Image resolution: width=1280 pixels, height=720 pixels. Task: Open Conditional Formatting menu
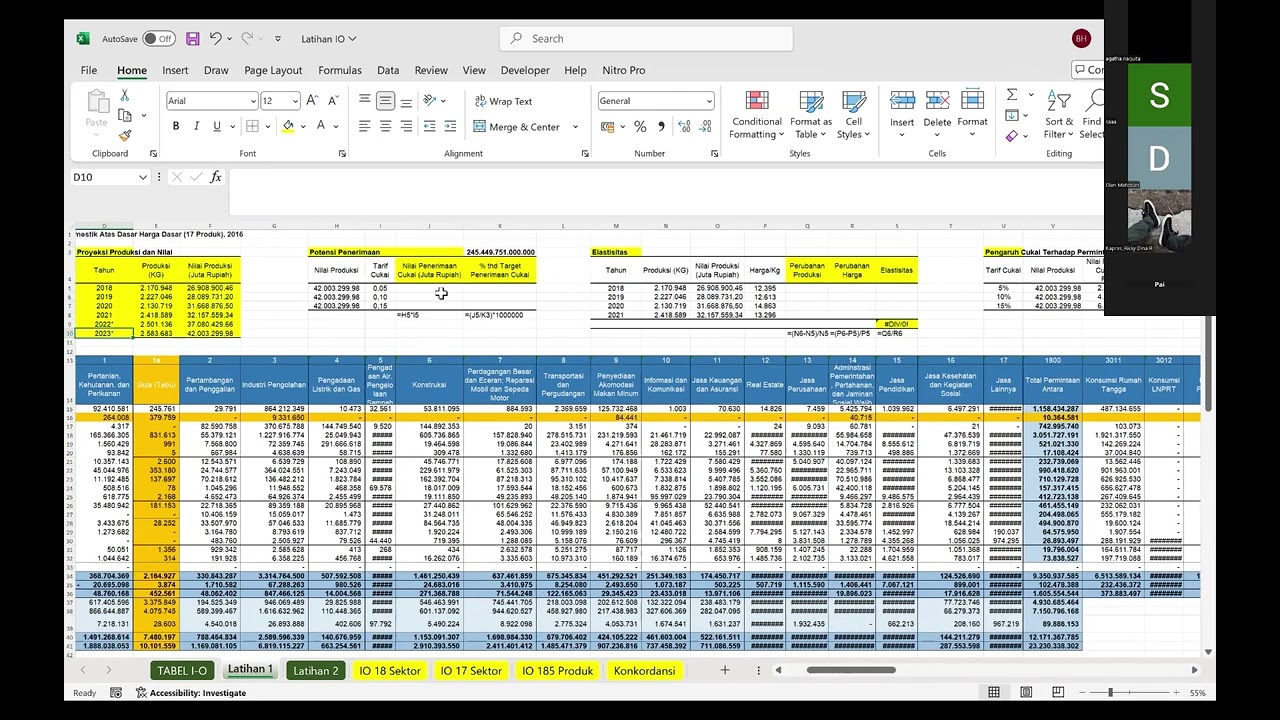click(756, 114)
